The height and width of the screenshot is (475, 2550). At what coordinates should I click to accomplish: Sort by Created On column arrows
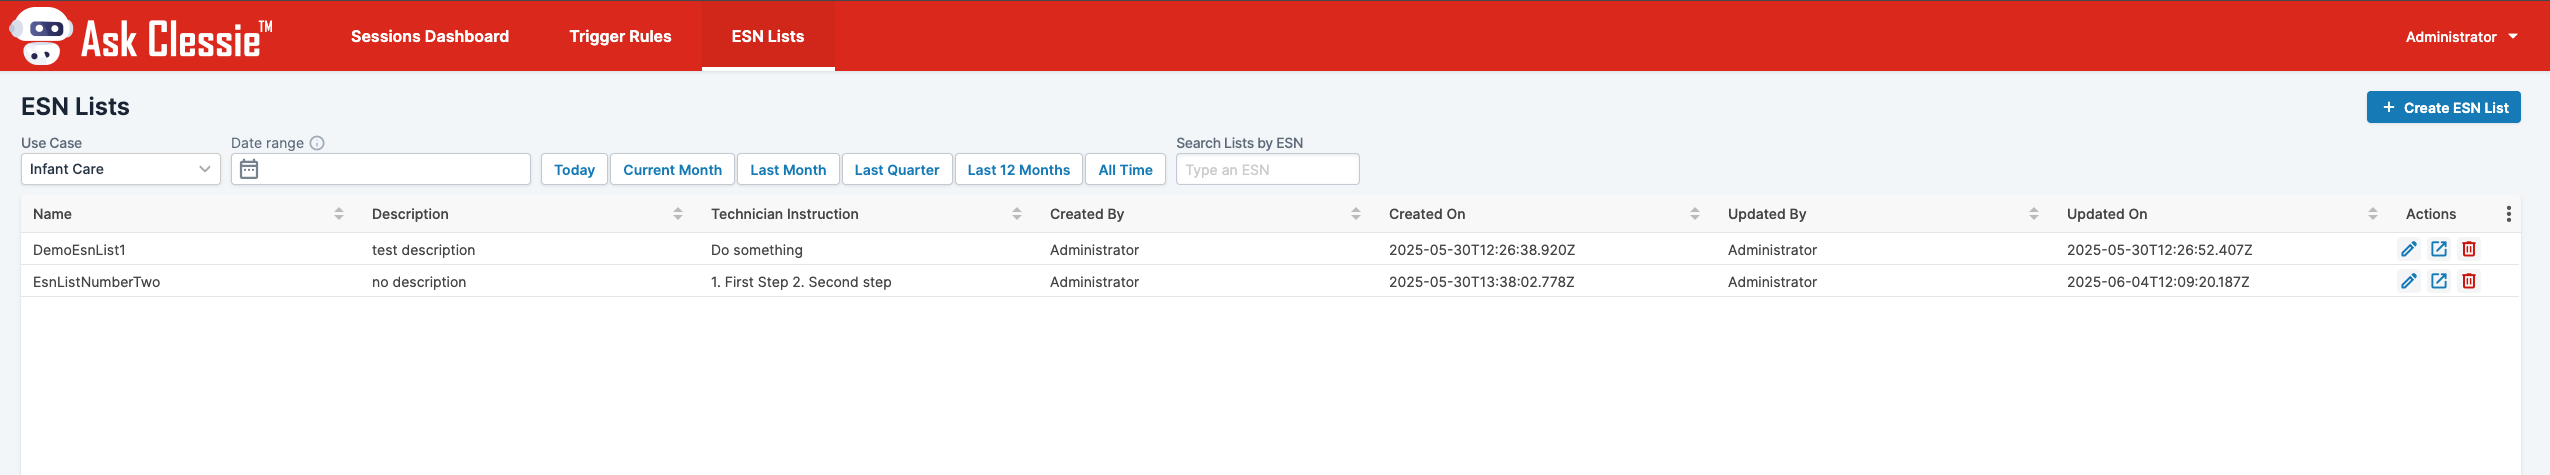[1695, 214]
